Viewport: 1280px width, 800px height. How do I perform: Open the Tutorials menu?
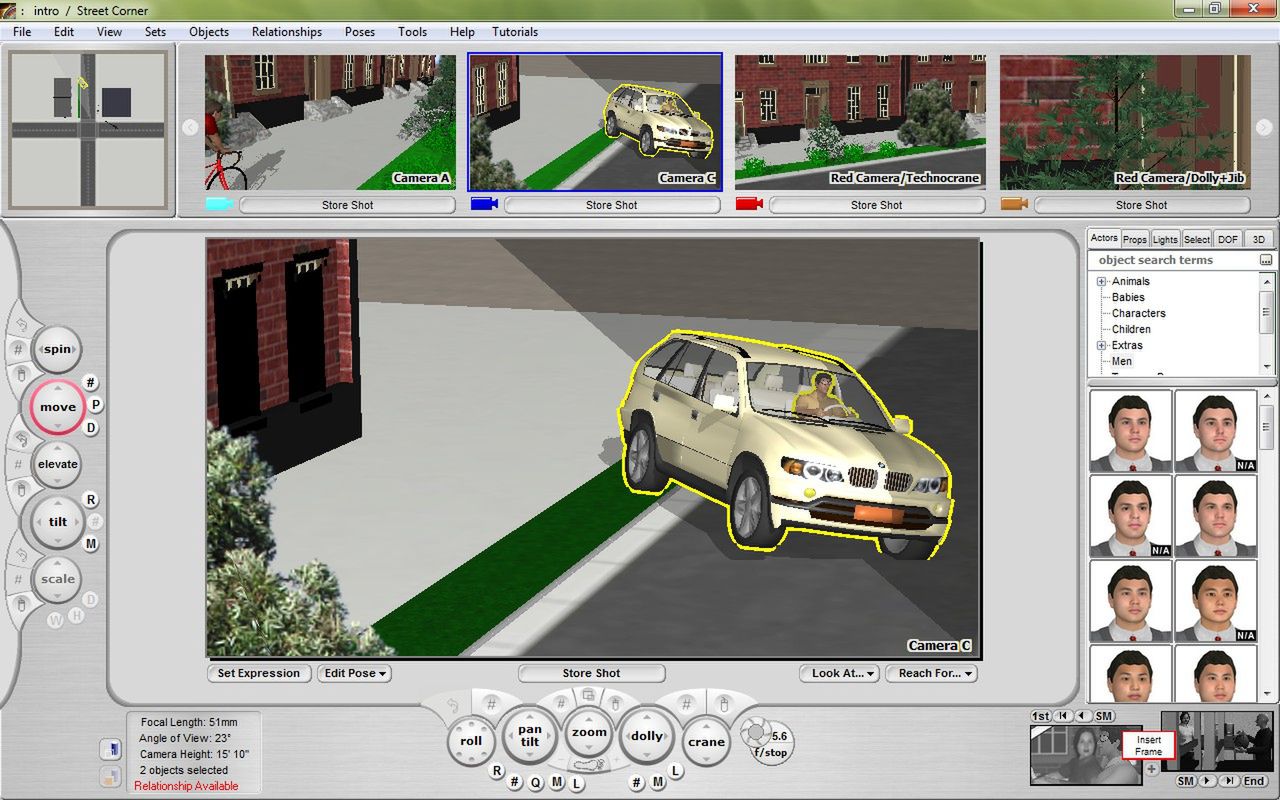click(515, 32)
